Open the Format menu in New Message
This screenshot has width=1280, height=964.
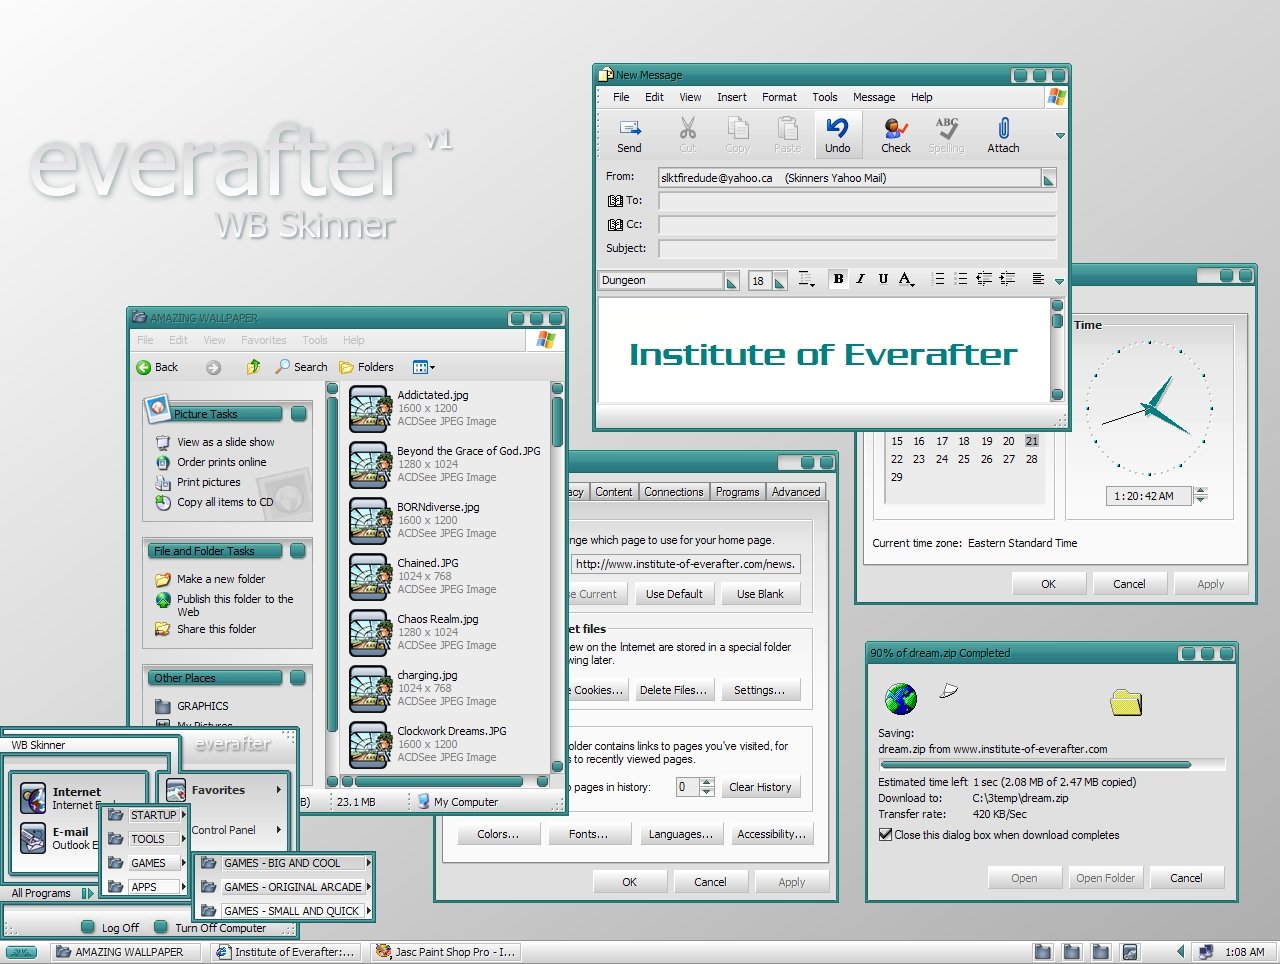coord(779,97)
